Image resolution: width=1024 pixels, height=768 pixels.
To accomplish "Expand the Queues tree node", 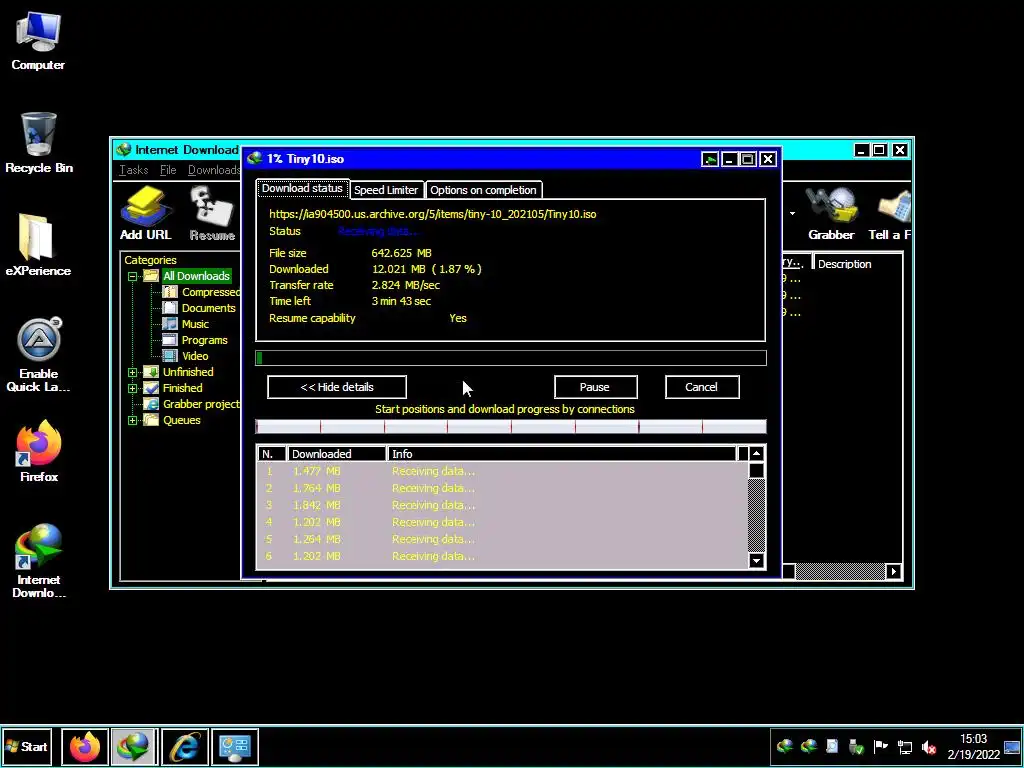I will 133,421.
